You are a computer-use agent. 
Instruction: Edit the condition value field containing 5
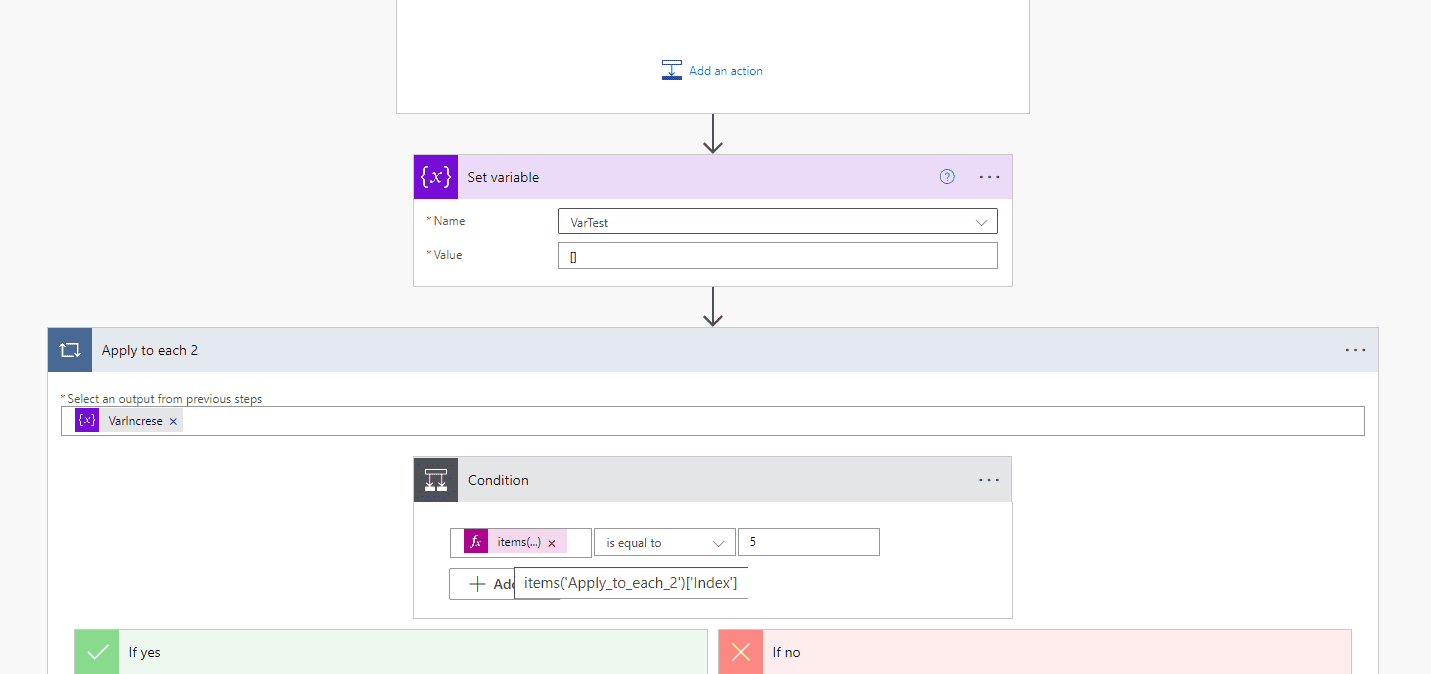808,541
